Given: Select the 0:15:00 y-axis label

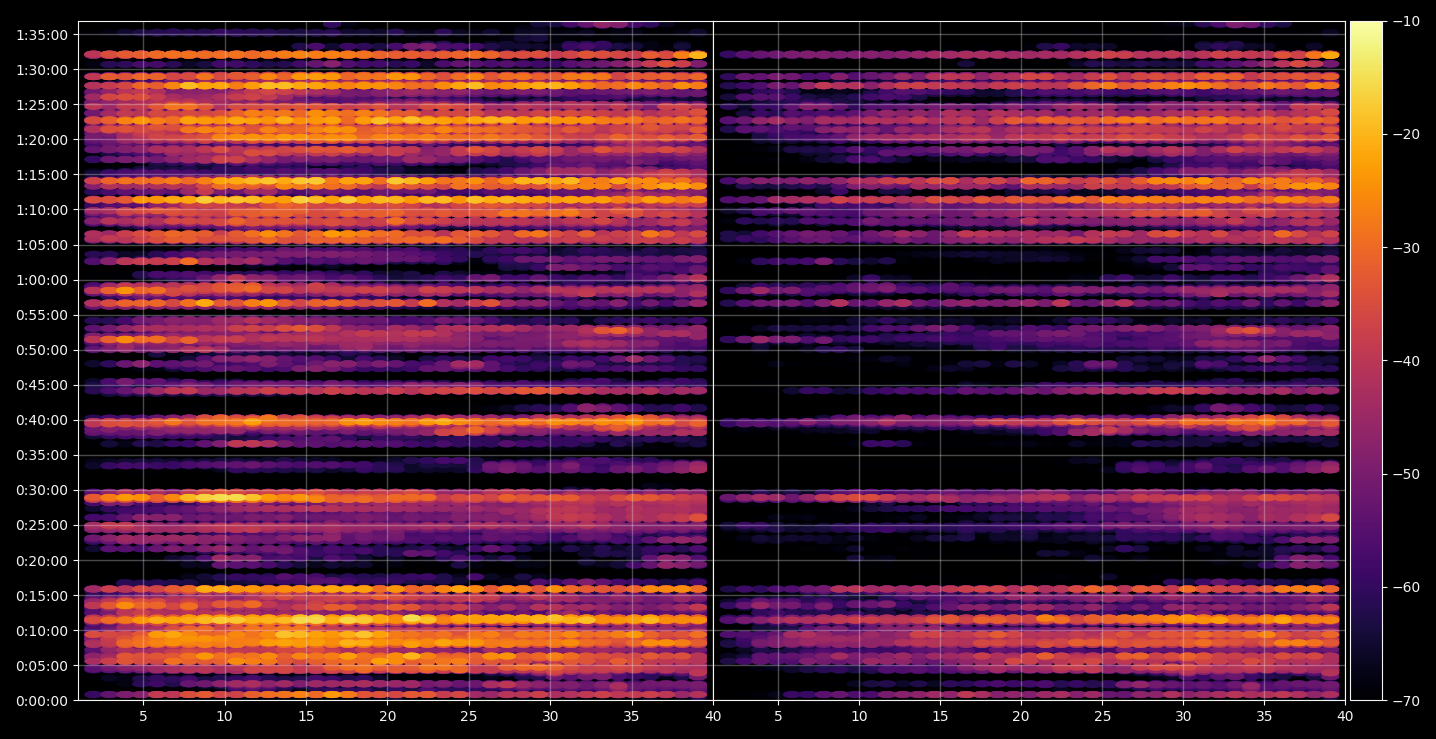Looking at the screenshot, I should coord(42,596).
